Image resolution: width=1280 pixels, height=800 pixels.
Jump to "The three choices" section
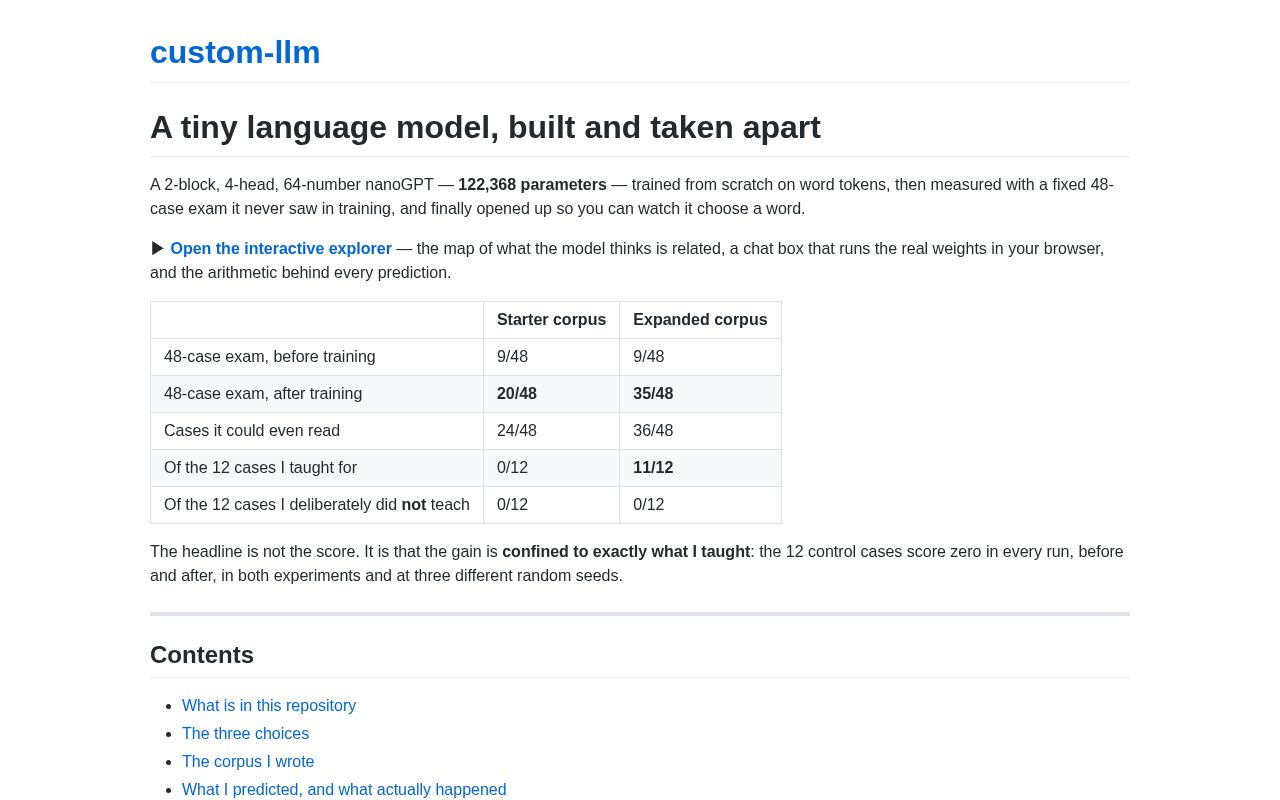coord(245,733)
